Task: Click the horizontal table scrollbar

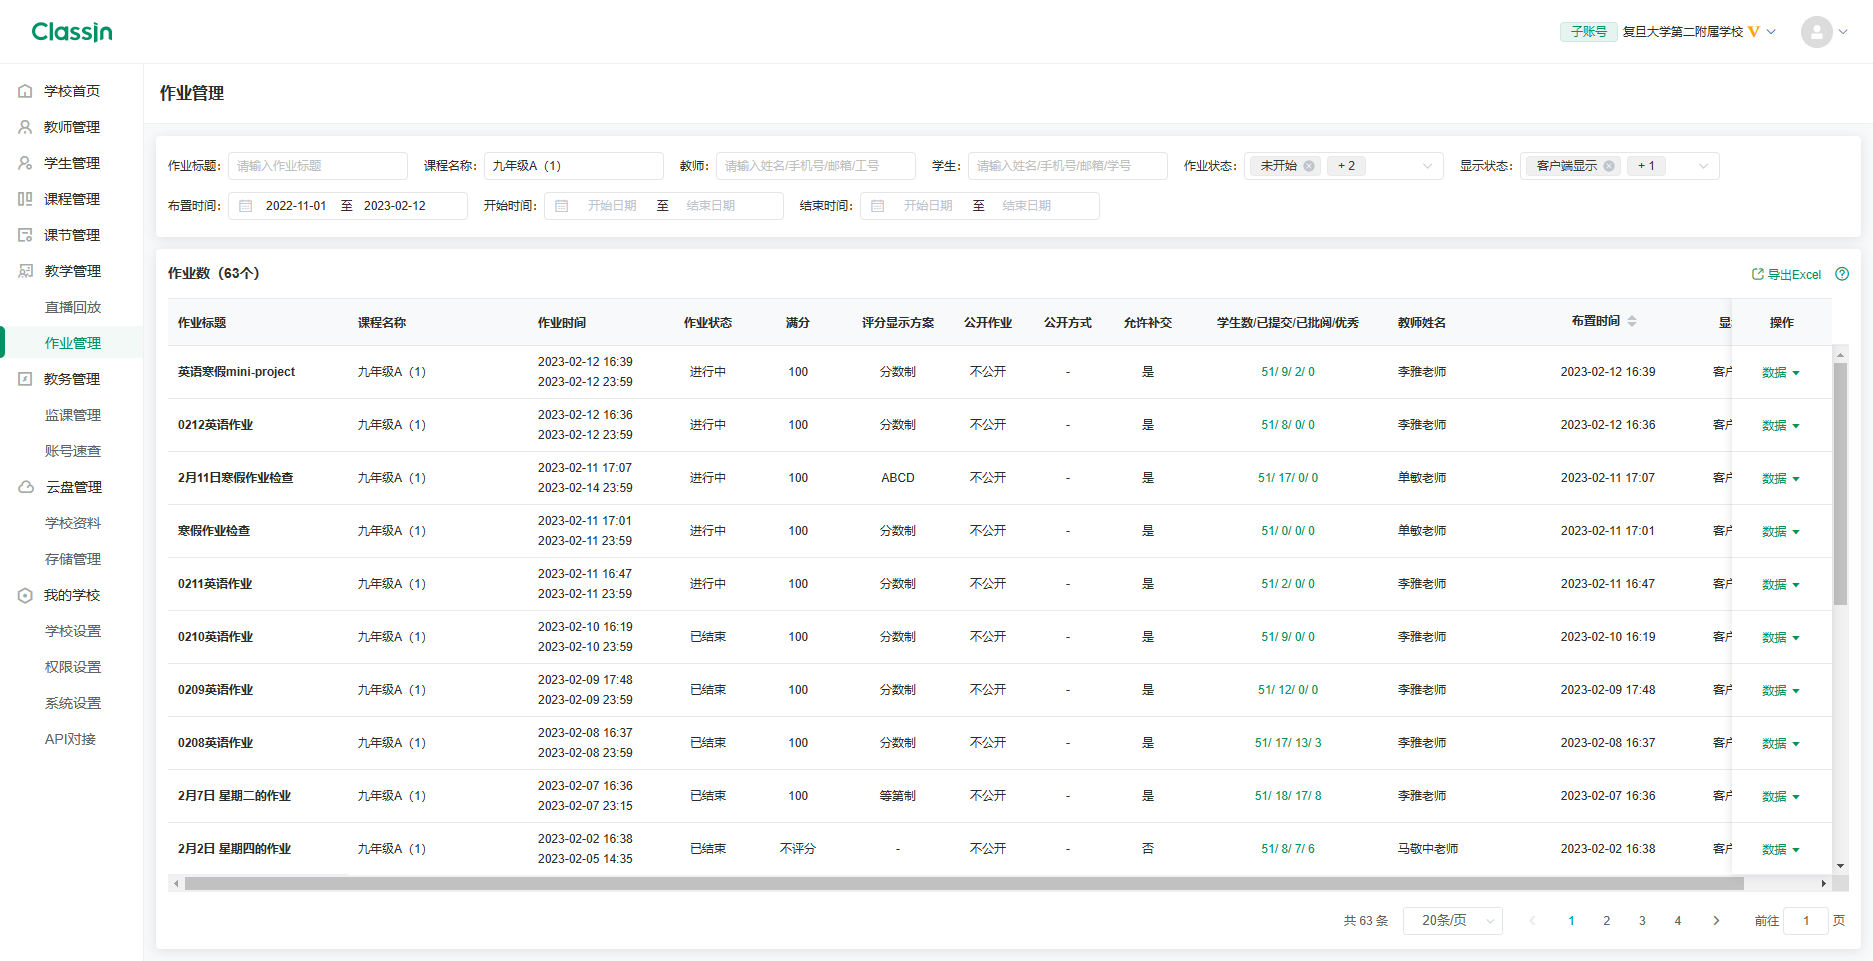Action: point(964,883)
